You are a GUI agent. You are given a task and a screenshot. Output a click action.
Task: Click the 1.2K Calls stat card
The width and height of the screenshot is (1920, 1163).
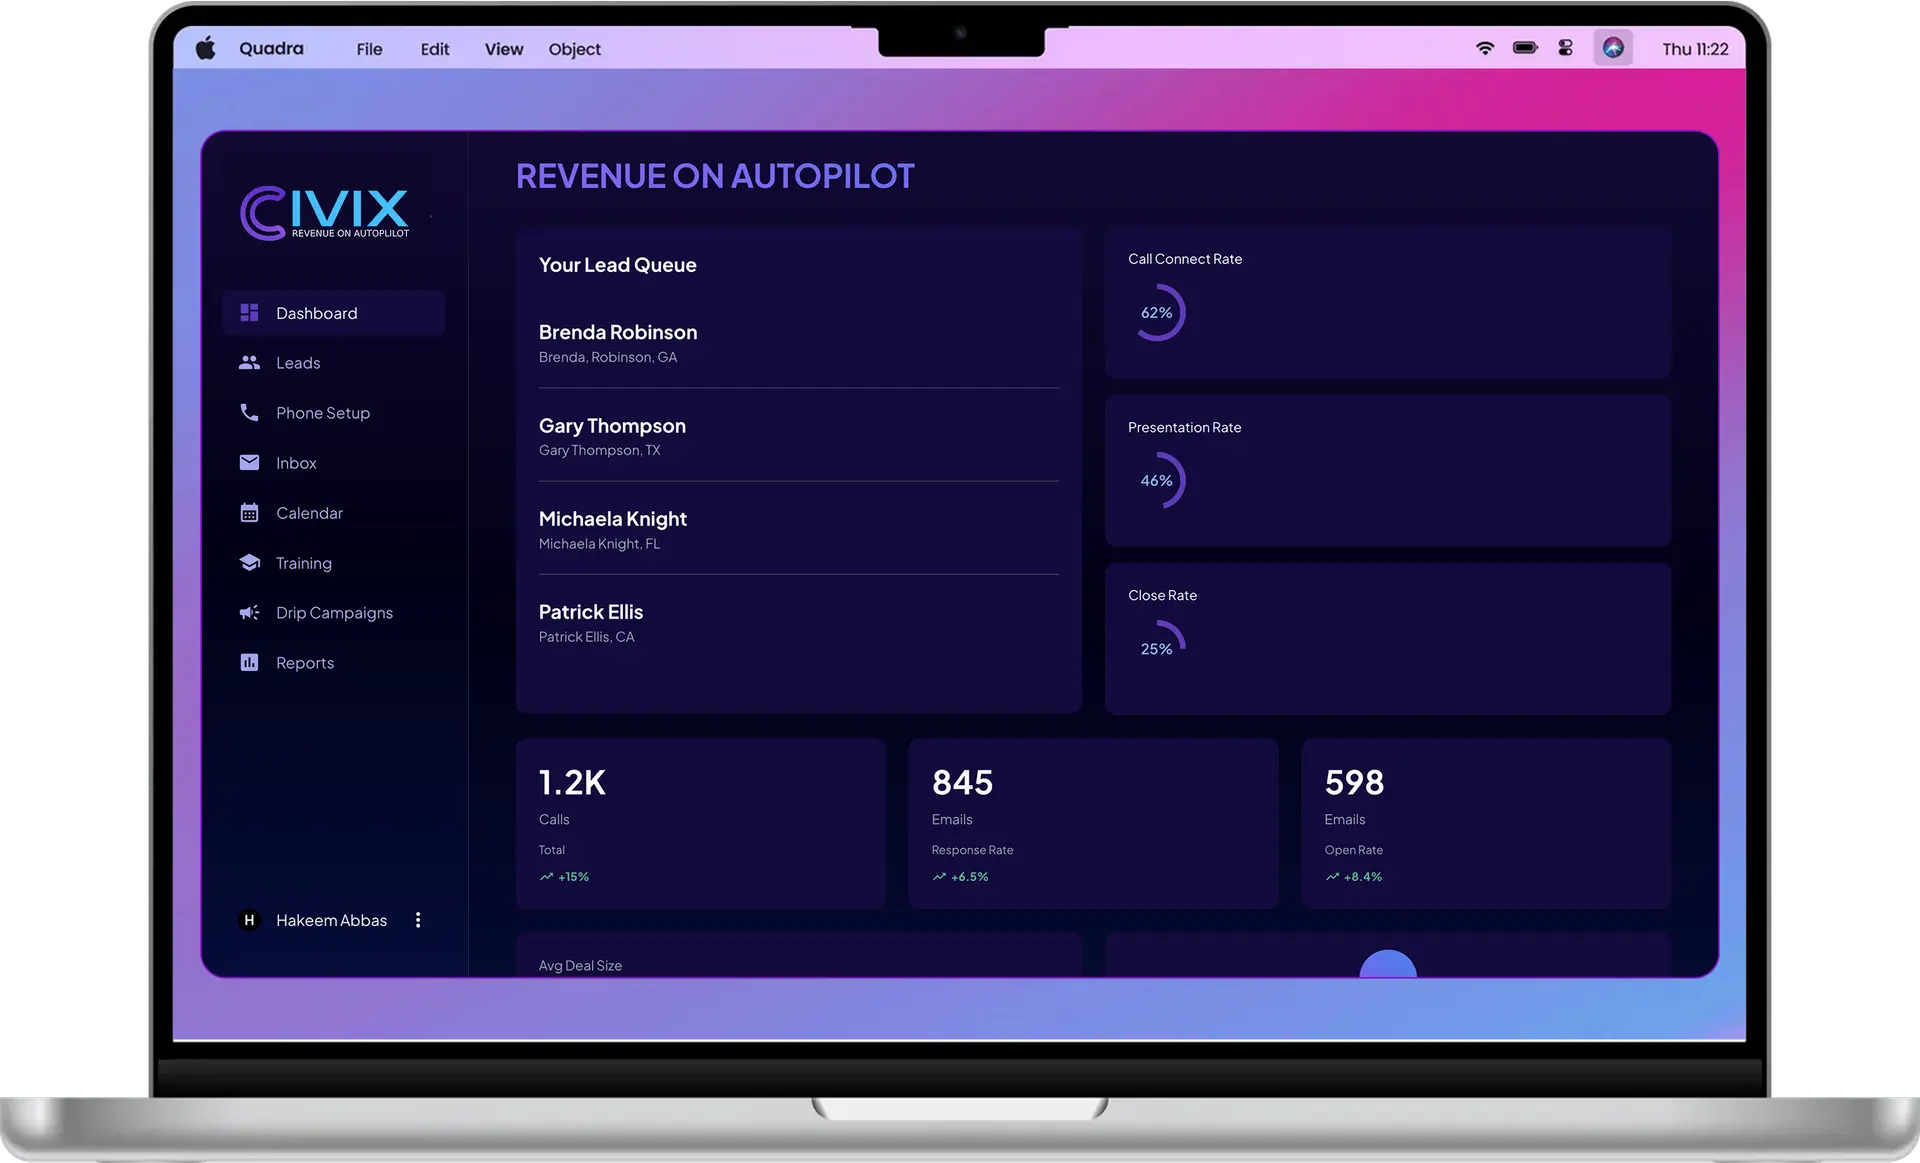pyautogui.click(x=700, y=823)
